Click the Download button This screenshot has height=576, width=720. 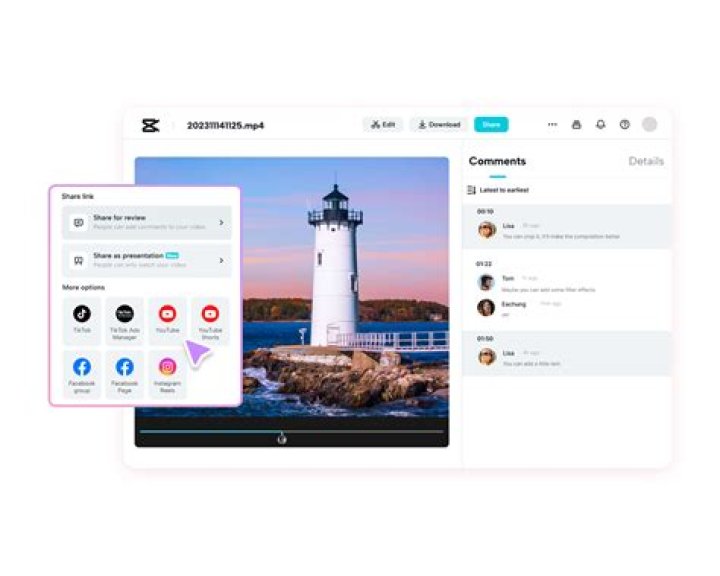click(x=439, y=124)
